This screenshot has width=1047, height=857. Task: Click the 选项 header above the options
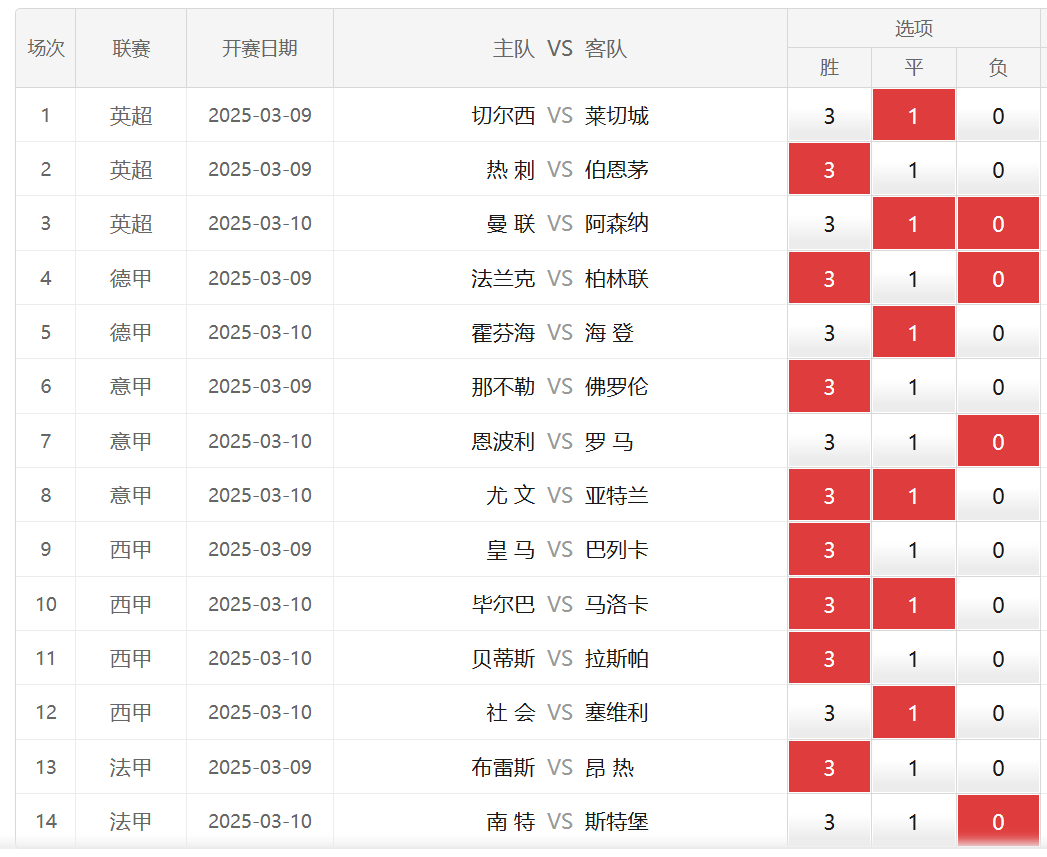click(x=913, y=28)
